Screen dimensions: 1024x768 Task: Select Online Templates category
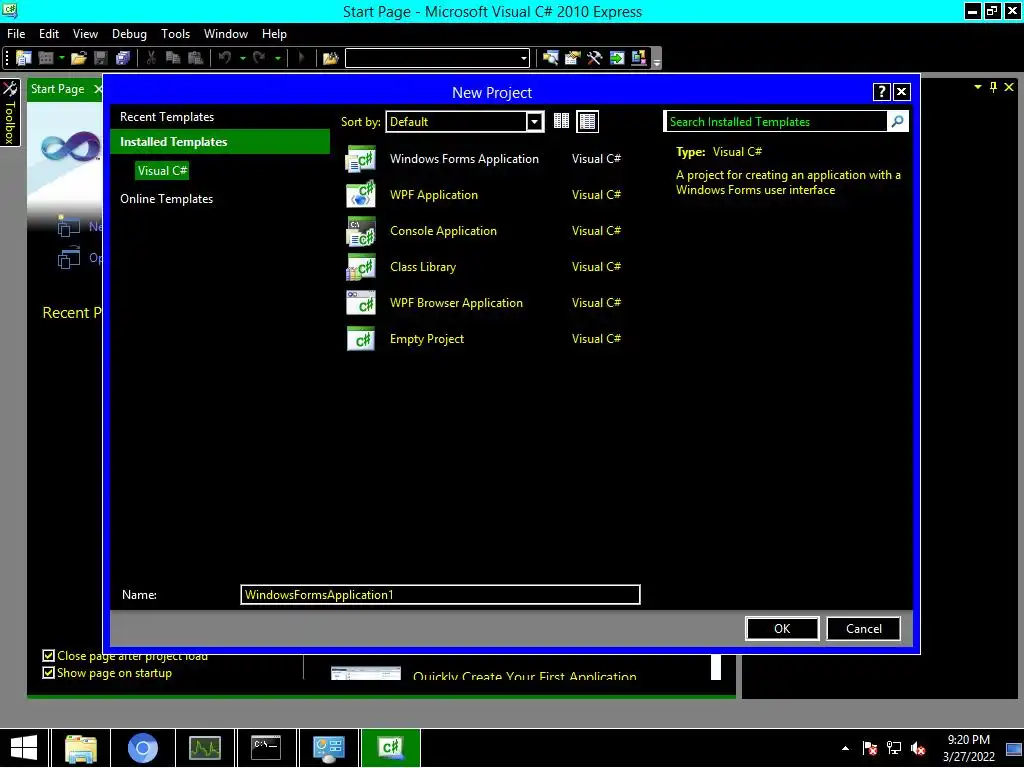[x=167, y=199]
